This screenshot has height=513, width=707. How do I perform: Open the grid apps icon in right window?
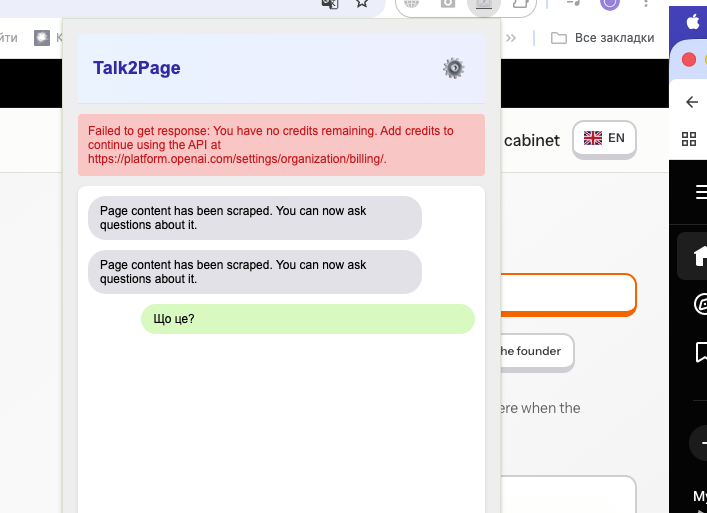[x=689, y=139]
